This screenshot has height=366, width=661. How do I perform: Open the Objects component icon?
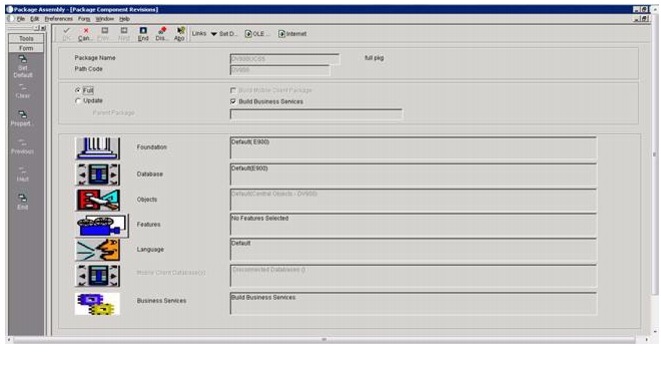[97, 199]
